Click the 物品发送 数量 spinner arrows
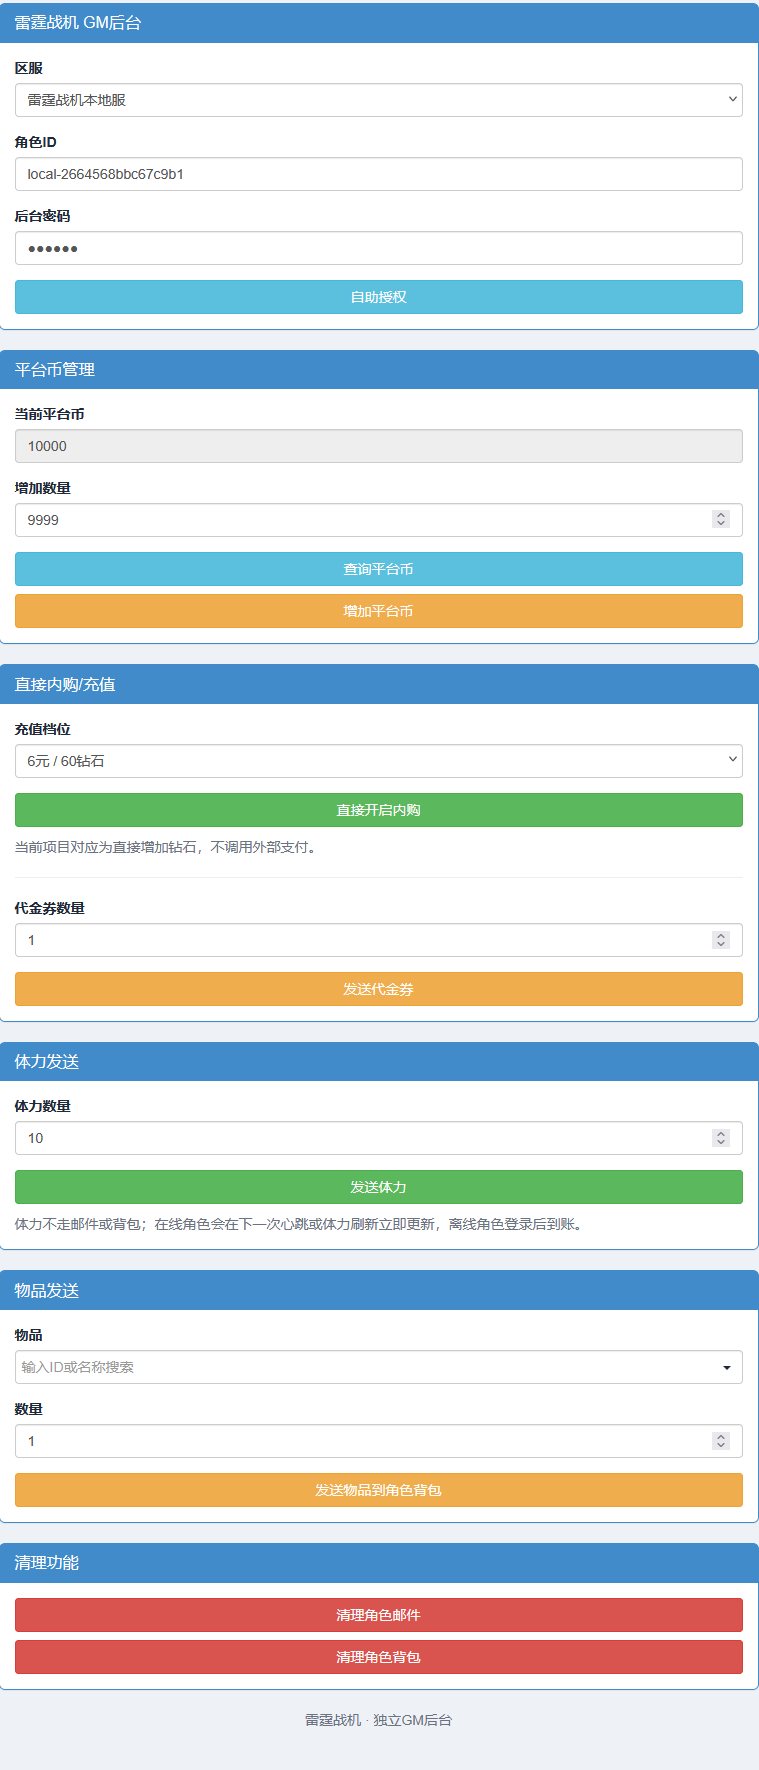 pos(721,1440)
